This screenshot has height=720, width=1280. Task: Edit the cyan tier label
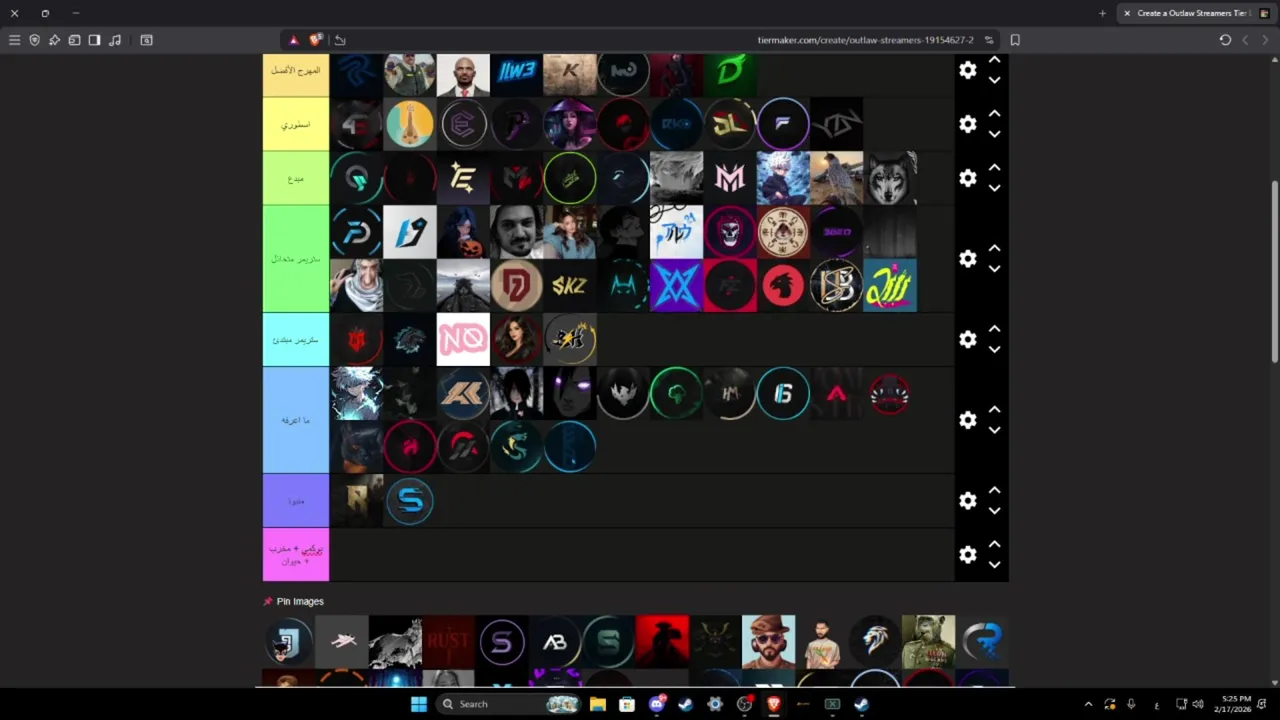296,340
